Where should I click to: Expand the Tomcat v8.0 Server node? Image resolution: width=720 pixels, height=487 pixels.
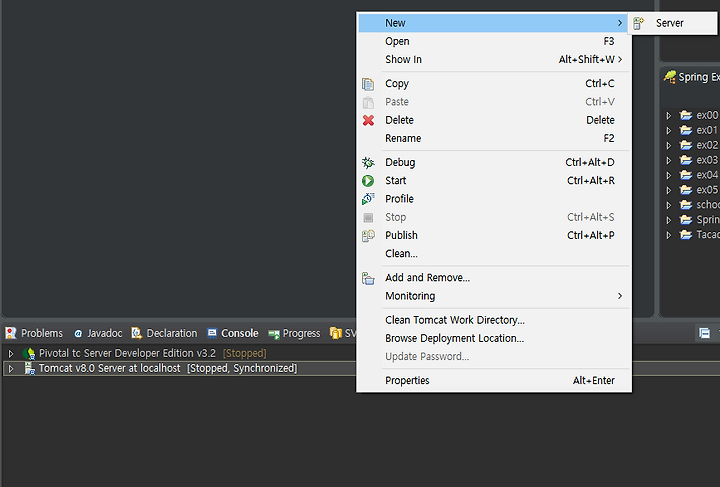tap(11, 369)
